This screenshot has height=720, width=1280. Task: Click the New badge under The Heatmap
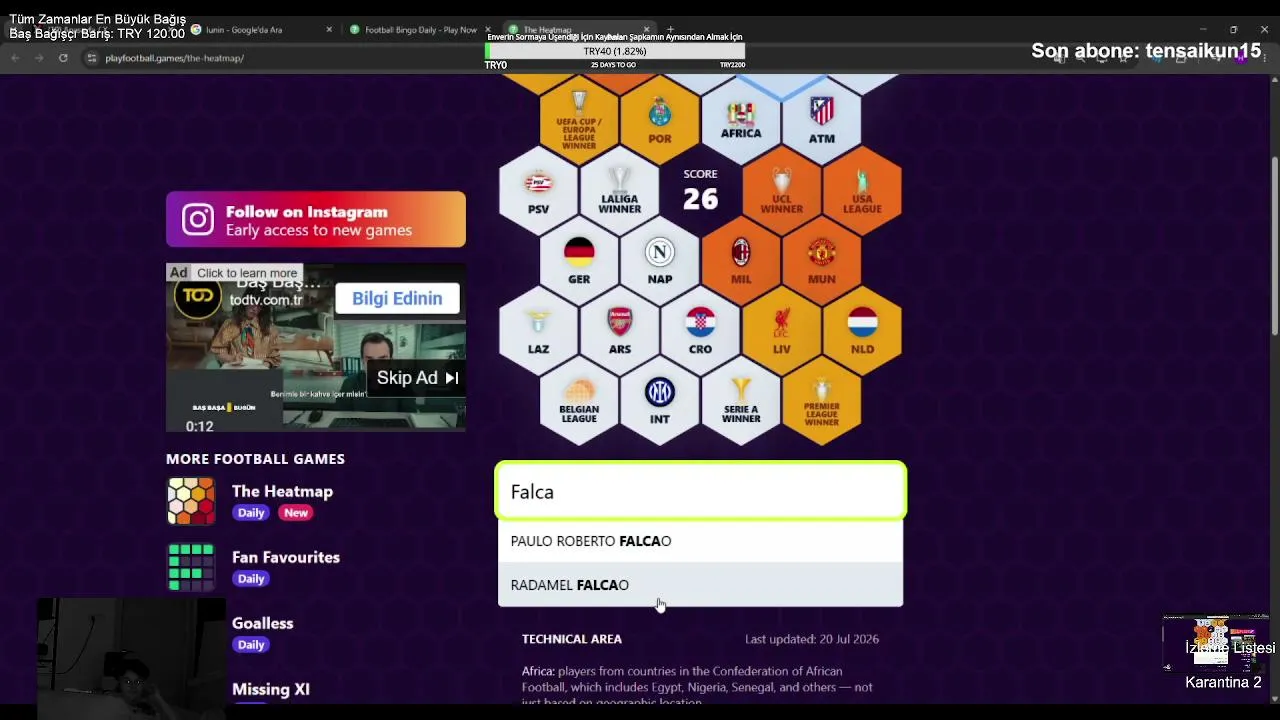click(x=295, y=513)
